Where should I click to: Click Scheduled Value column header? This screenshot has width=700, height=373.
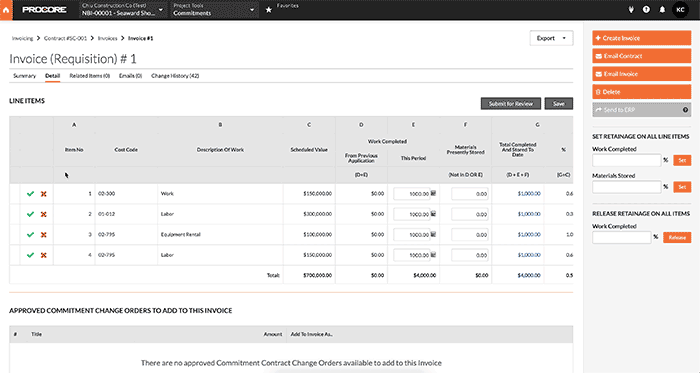[x=309, y=150]
